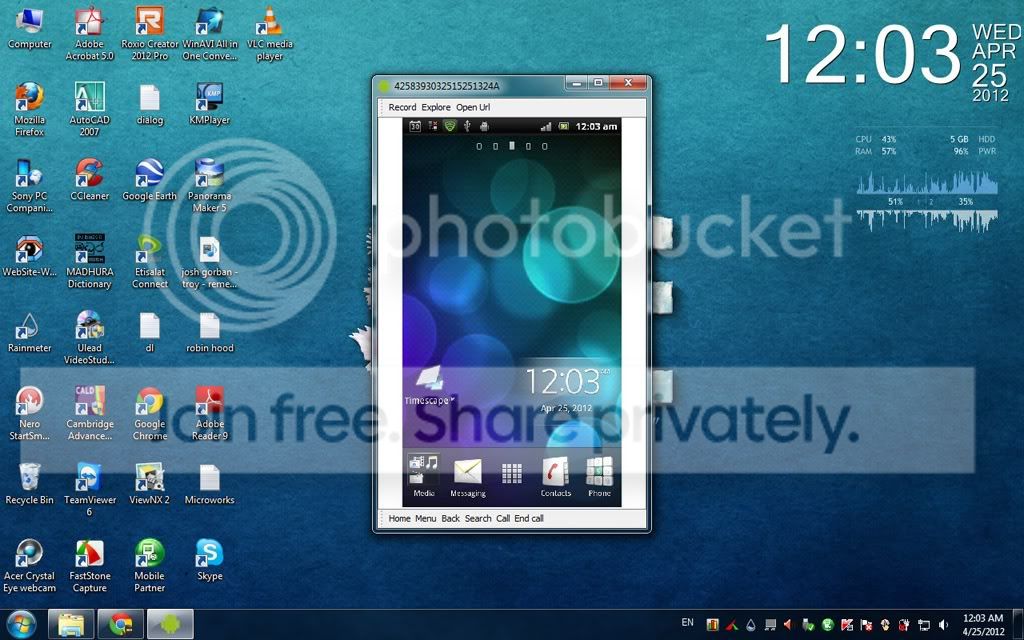1024x640 pixels.
Task: Click the Record menu item
Action: pos(402,107)
